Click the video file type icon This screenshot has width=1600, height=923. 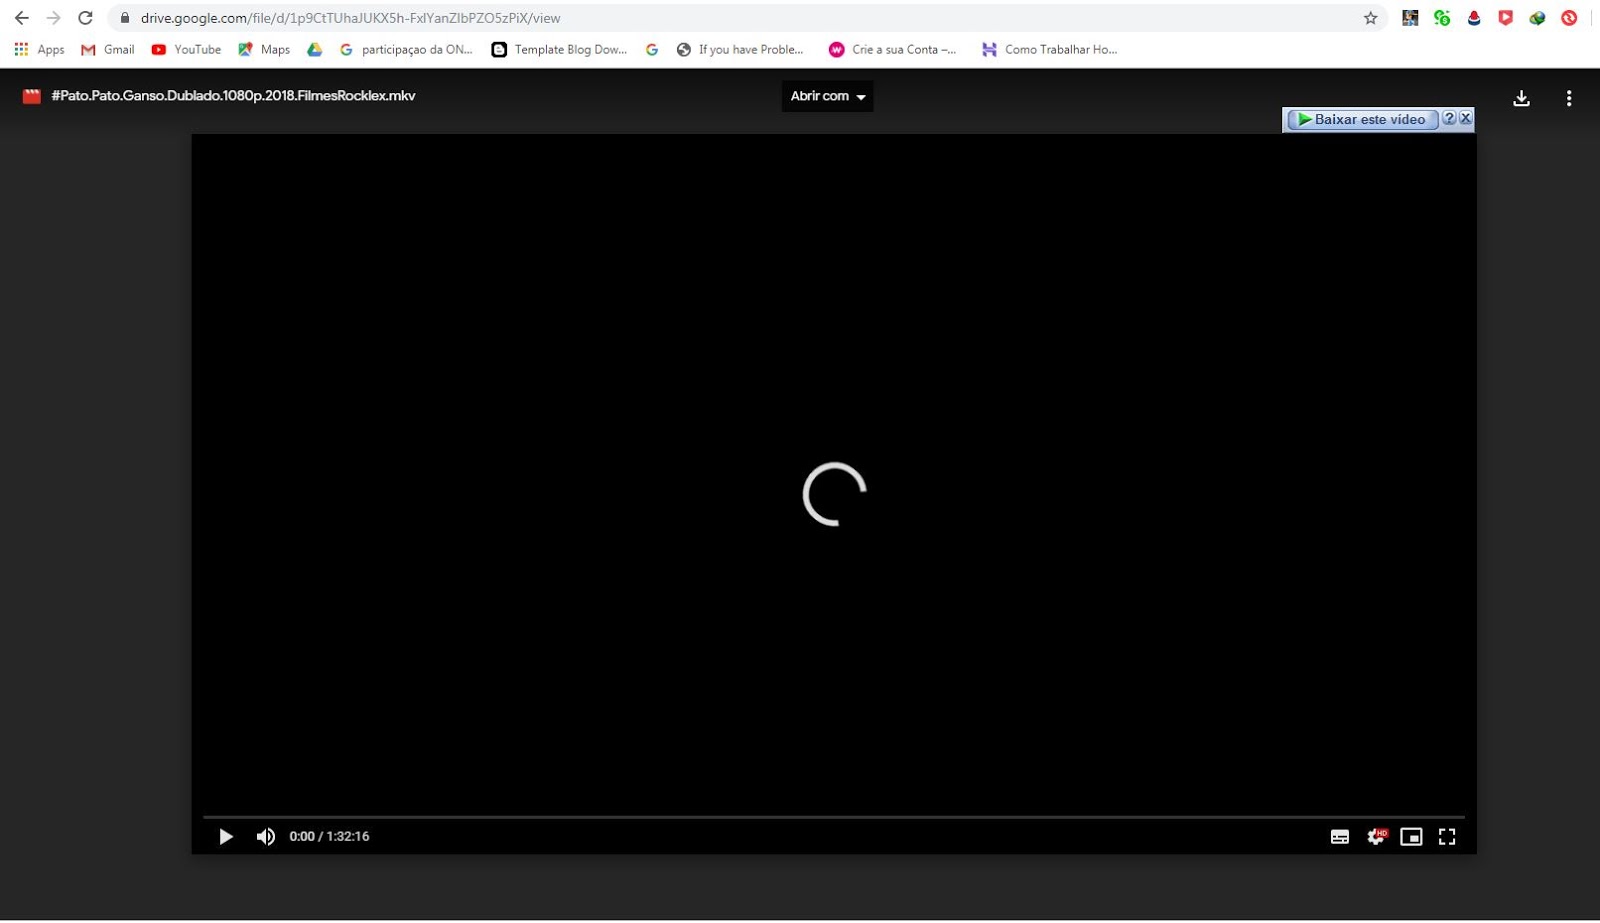[x=32, y=96]
